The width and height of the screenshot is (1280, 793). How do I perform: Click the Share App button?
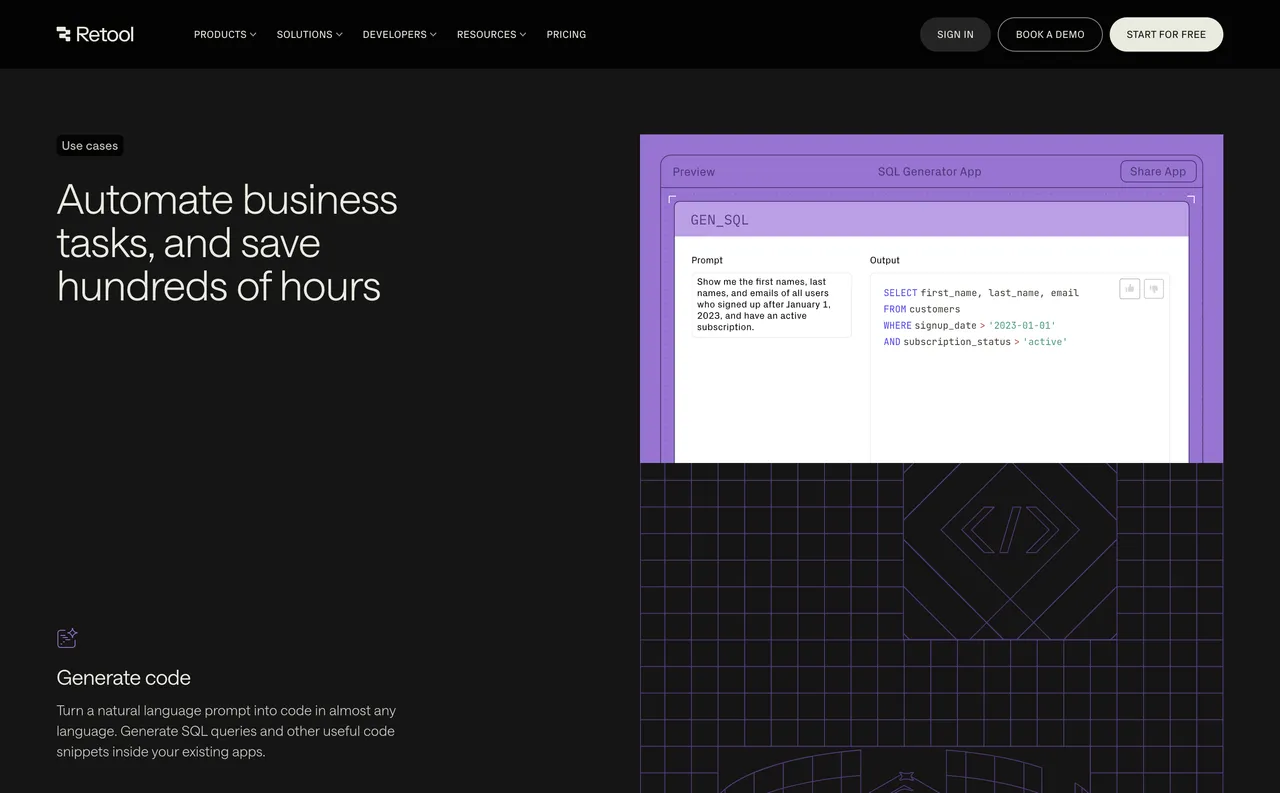(1157, 171)
